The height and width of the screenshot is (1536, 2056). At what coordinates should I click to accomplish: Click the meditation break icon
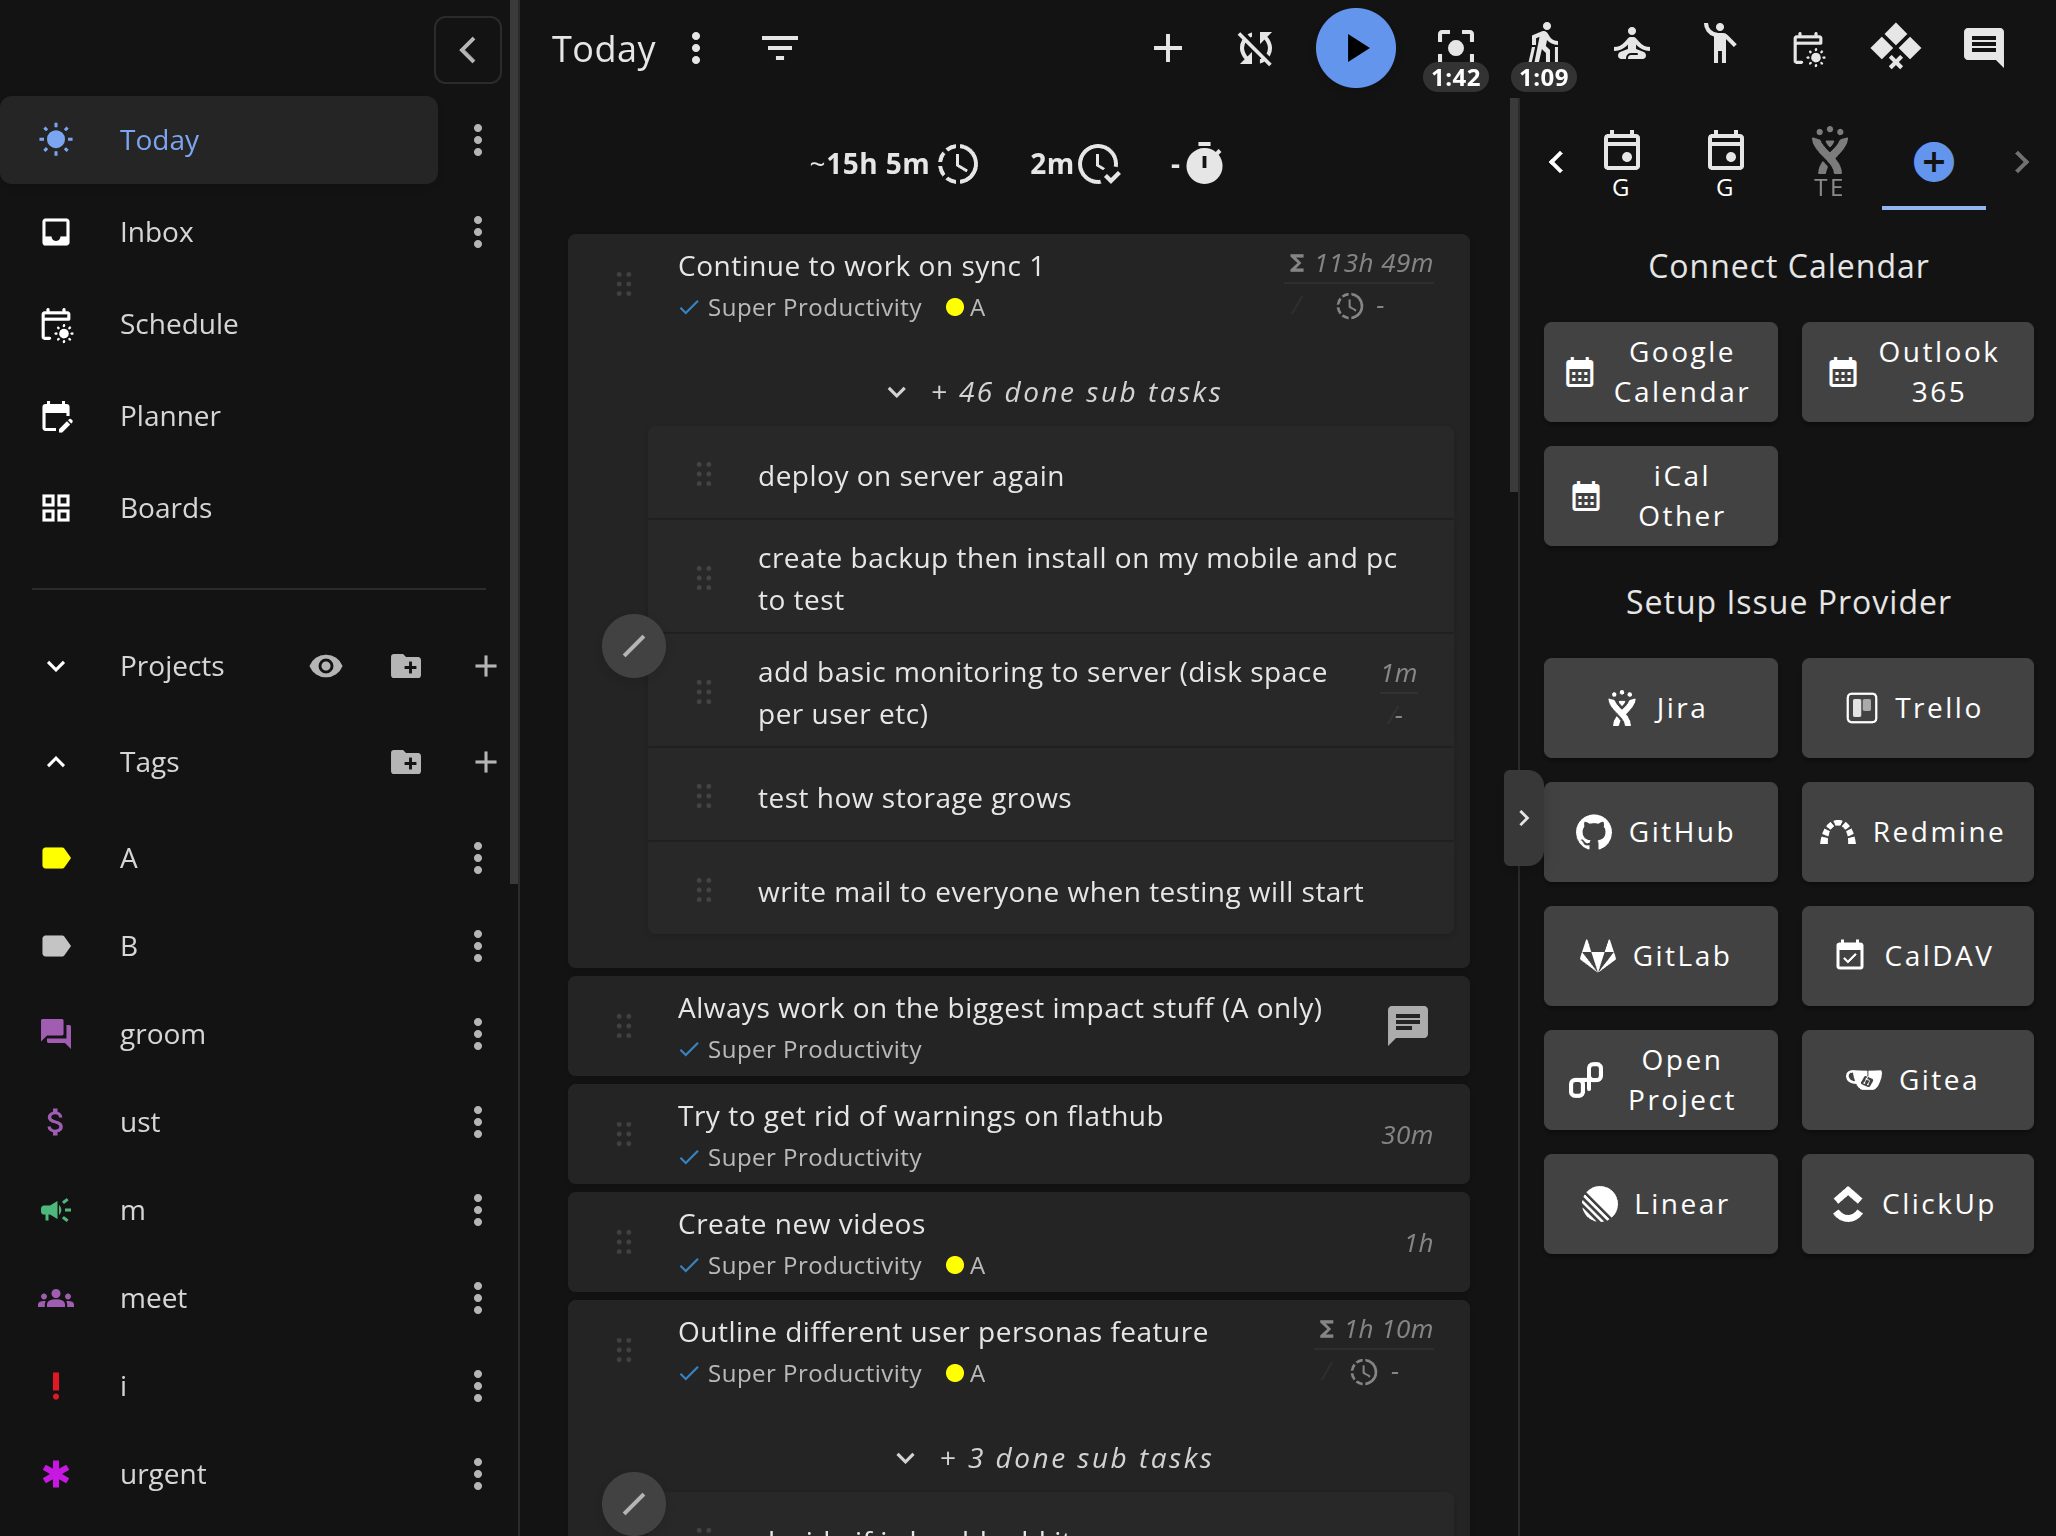(1630, 45)
